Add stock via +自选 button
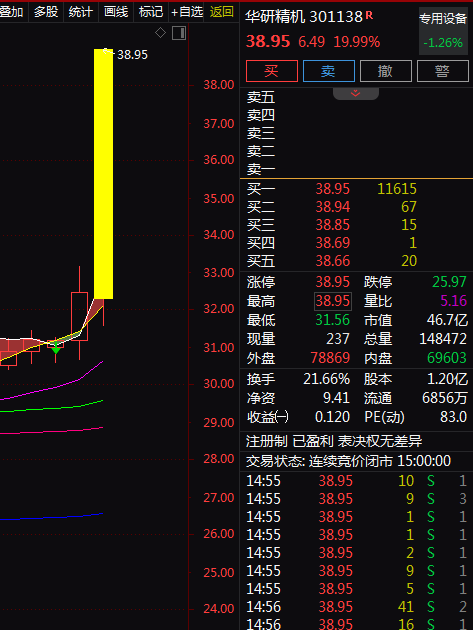 [x=187, y=12]
